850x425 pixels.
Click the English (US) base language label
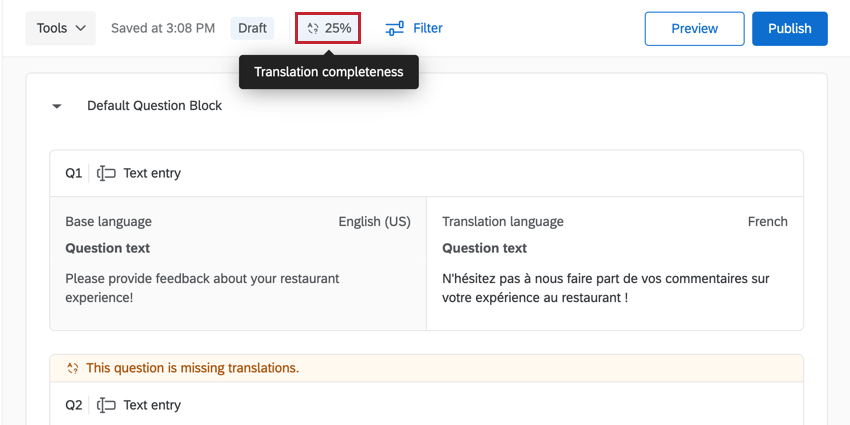pos(374,222)
